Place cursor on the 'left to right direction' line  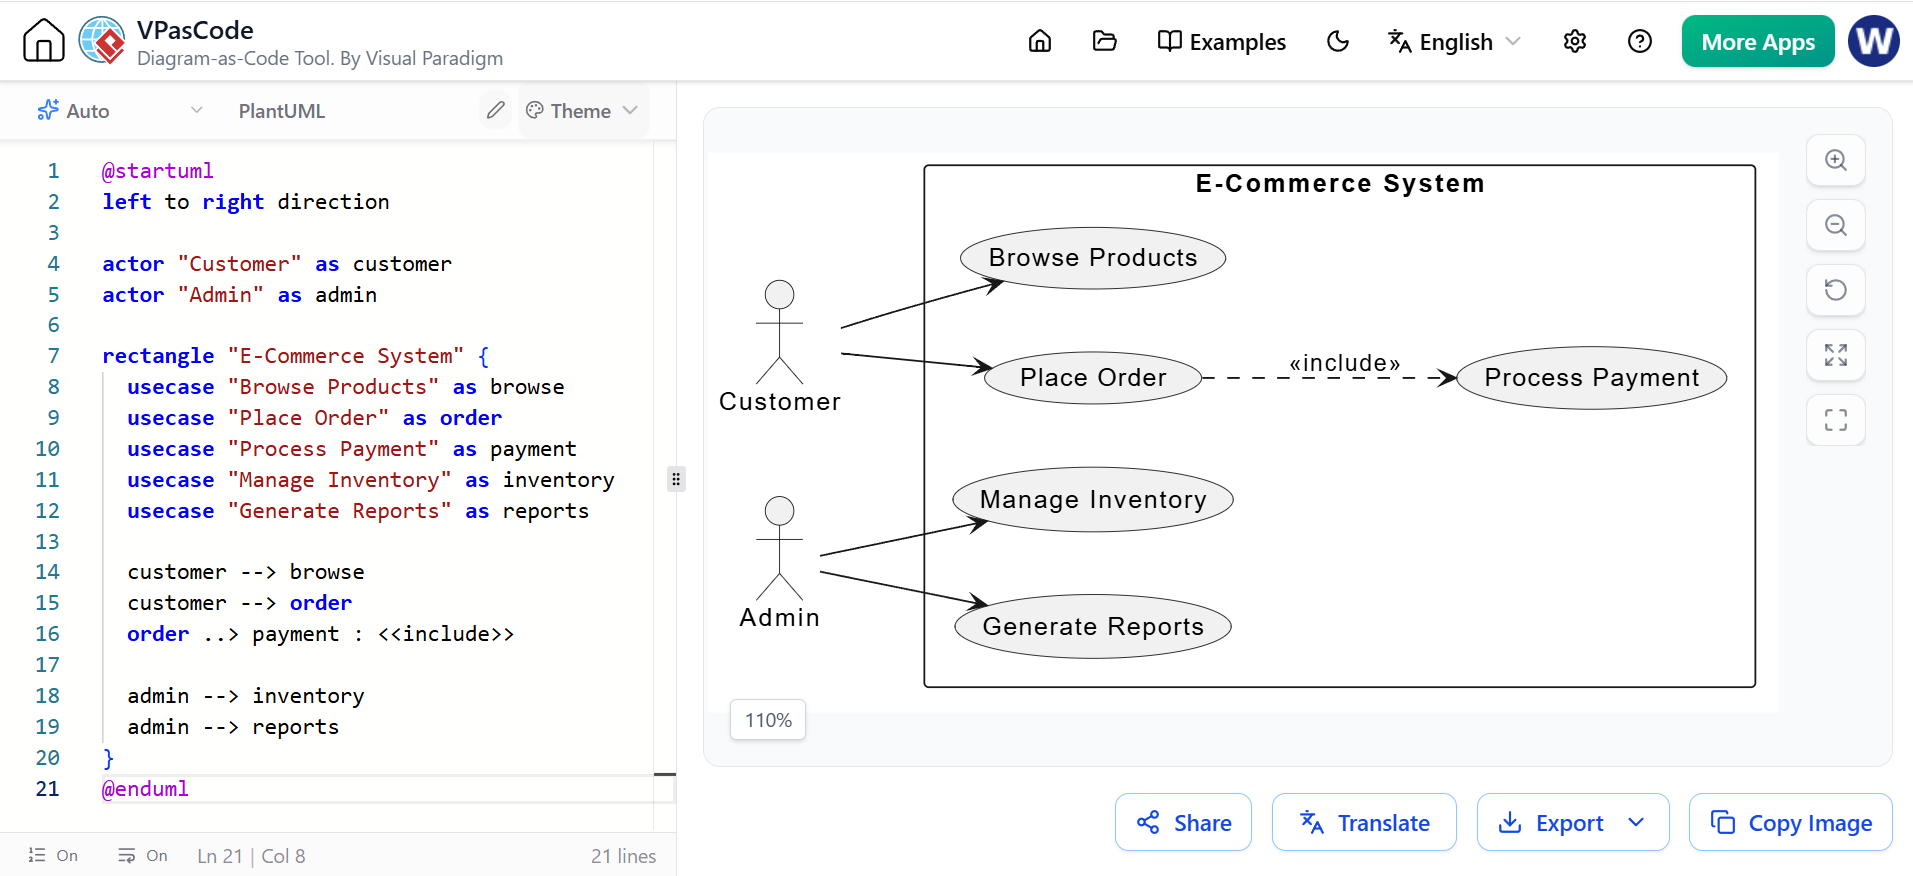pos(246,202)
